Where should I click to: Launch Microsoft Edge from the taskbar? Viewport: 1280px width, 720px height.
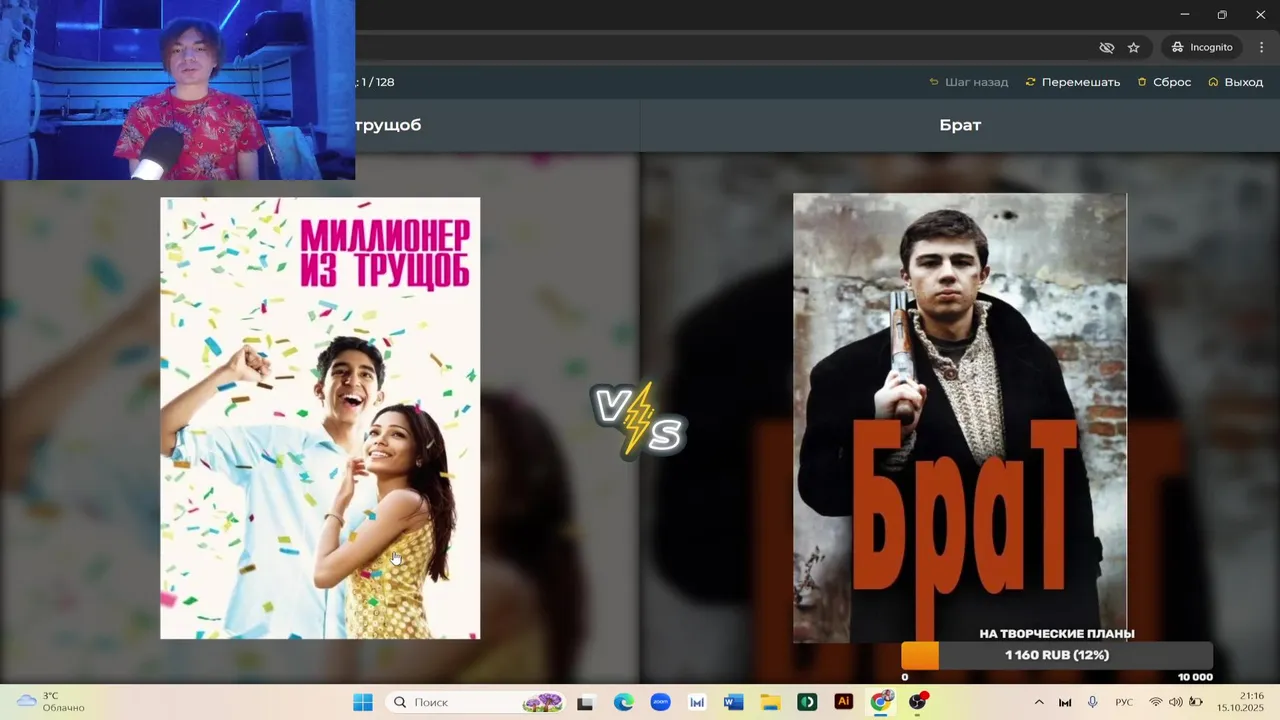623,702
